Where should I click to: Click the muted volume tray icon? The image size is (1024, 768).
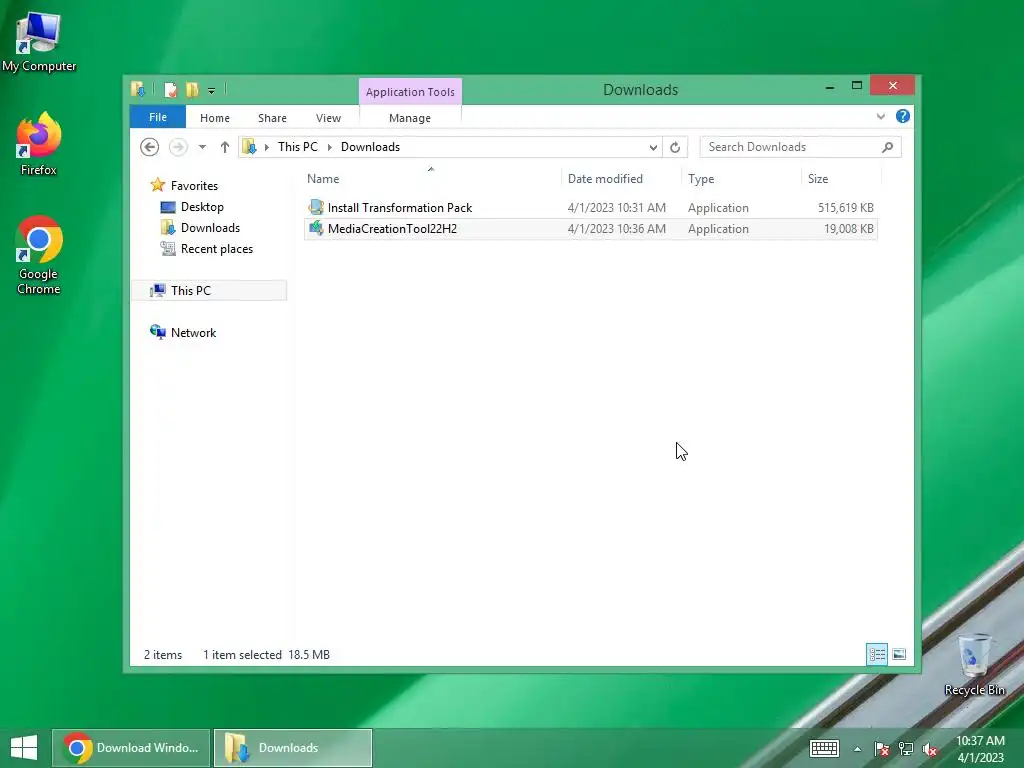click(x=929, y=749)
